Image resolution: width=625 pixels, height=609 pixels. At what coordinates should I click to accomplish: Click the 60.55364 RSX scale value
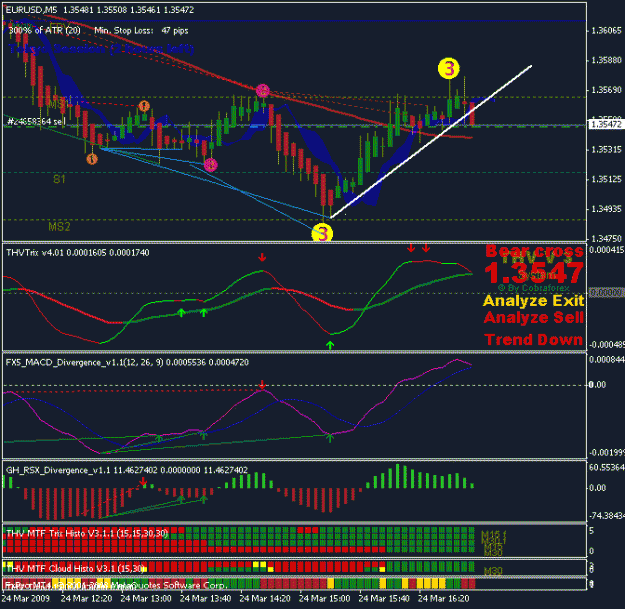[x=606, y=467]
